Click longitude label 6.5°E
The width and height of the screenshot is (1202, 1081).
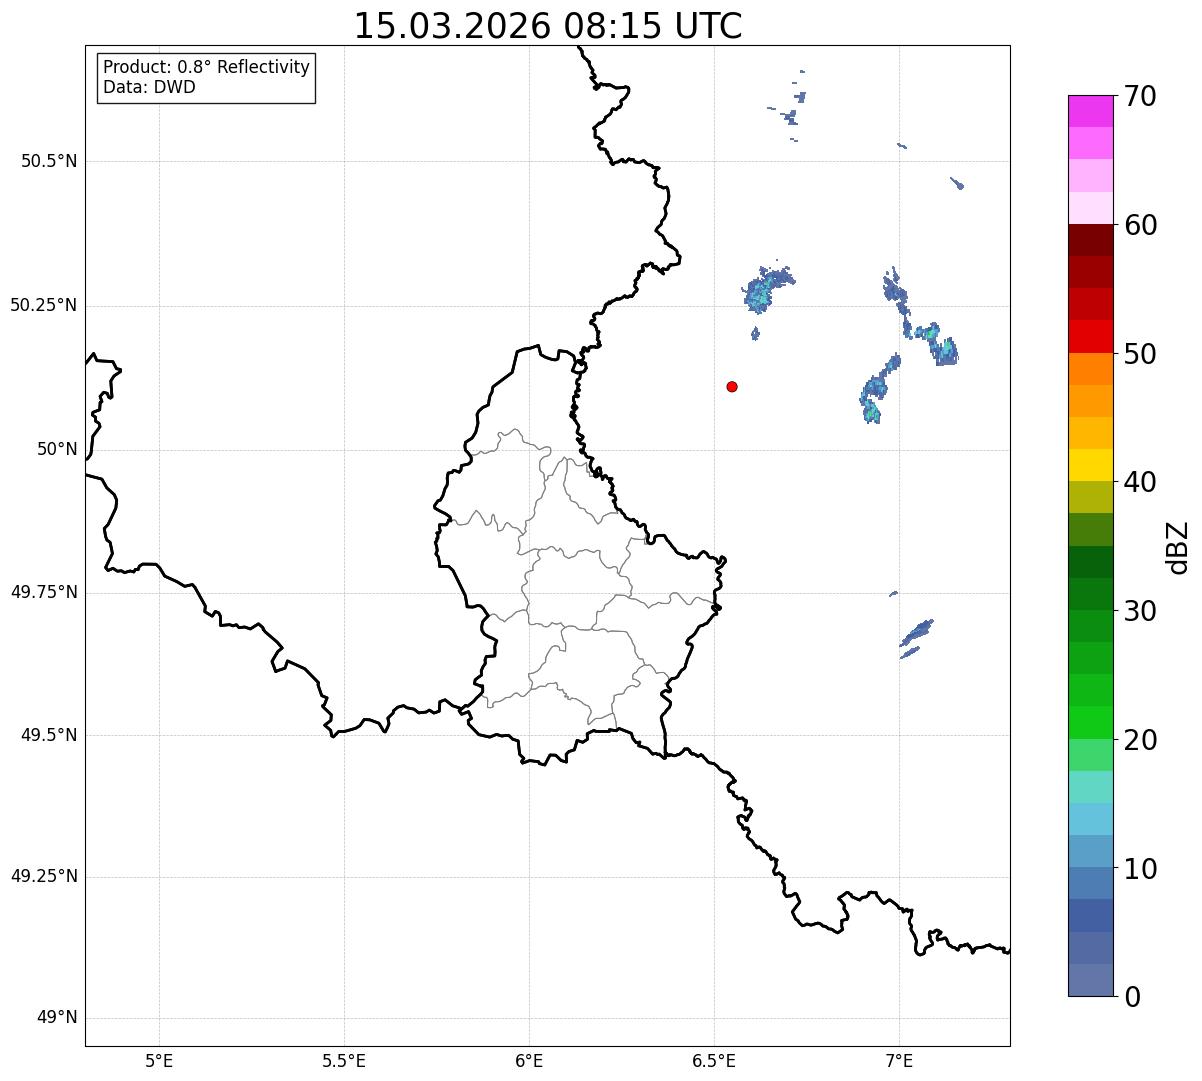714,1061
